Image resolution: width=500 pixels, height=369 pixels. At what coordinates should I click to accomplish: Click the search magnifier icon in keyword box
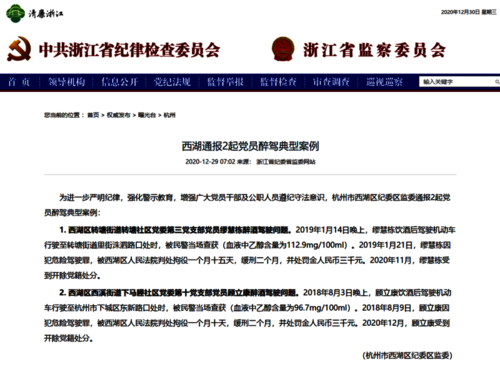click(497, 82)
